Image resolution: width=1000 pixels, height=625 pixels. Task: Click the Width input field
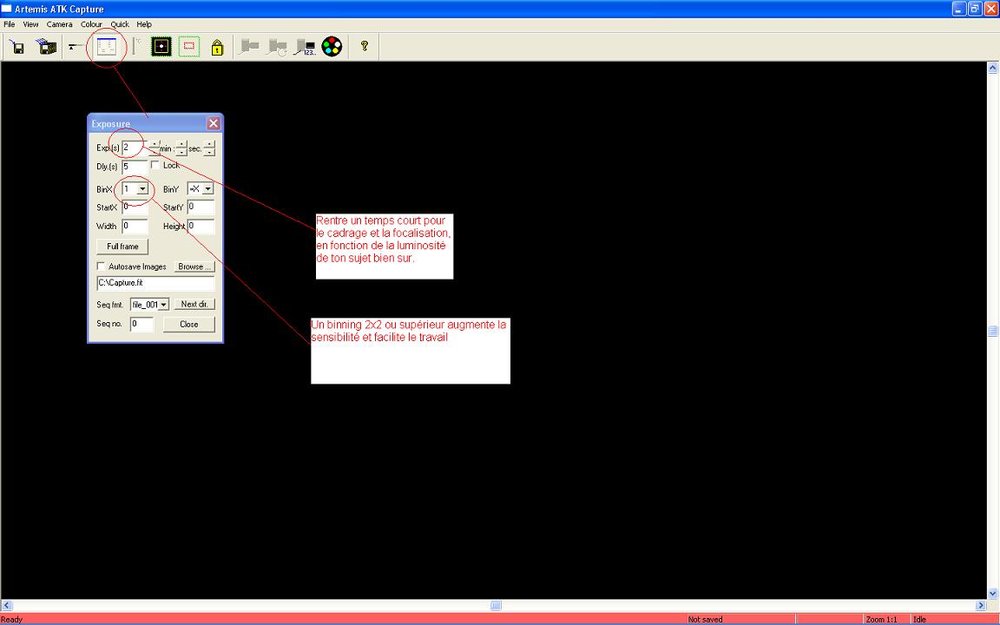[x=135, y=226]
